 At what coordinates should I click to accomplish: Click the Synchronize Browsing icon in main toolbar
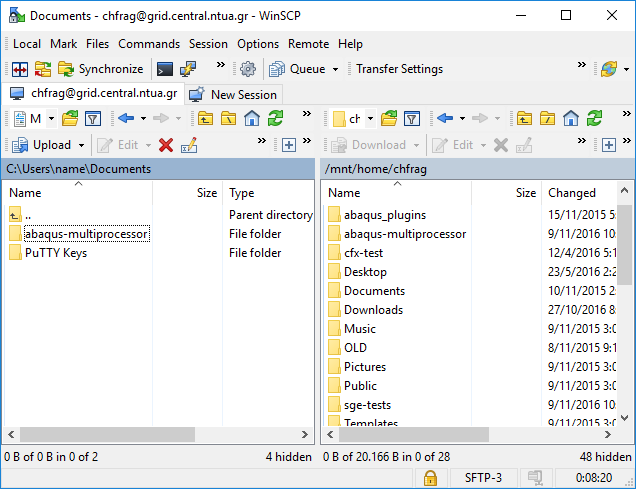[43, 69]
